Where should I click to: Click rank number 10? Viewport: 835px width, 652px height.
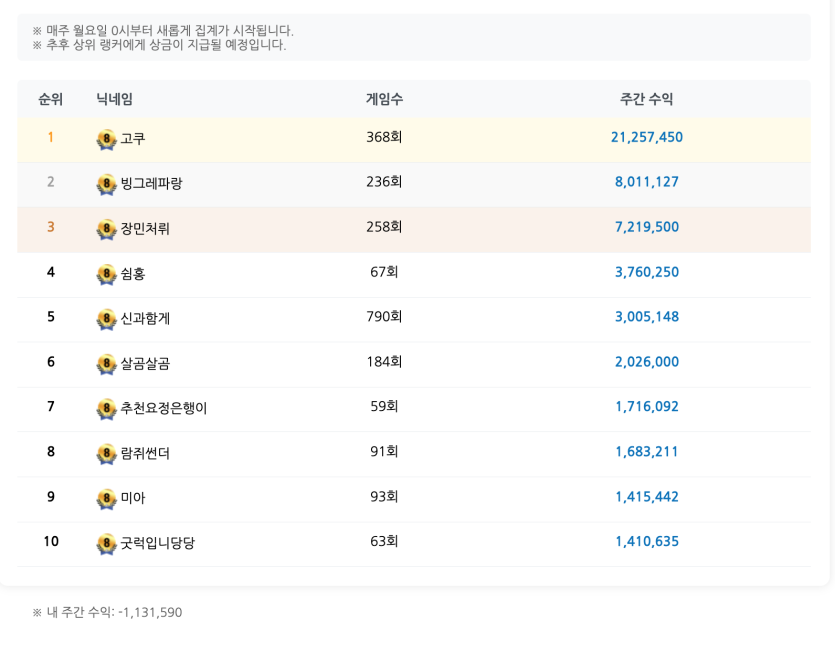coord(51,542)
